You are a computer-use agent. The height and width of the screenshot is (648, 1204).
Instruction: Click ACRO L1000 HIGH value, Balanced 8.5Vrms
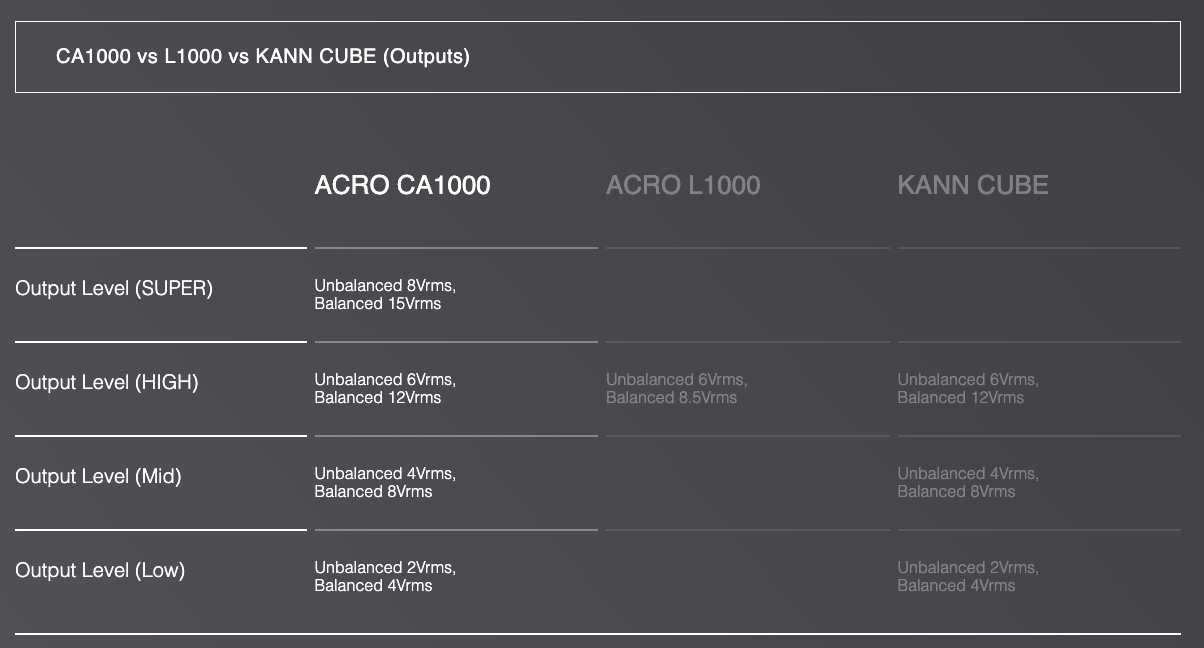[x=671, y=398]
